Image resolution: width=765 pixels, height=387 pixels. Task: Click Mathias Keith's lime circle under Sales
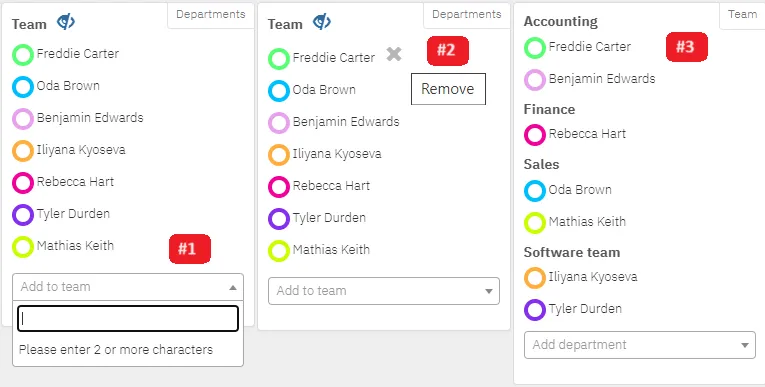[x=535, y=223]
